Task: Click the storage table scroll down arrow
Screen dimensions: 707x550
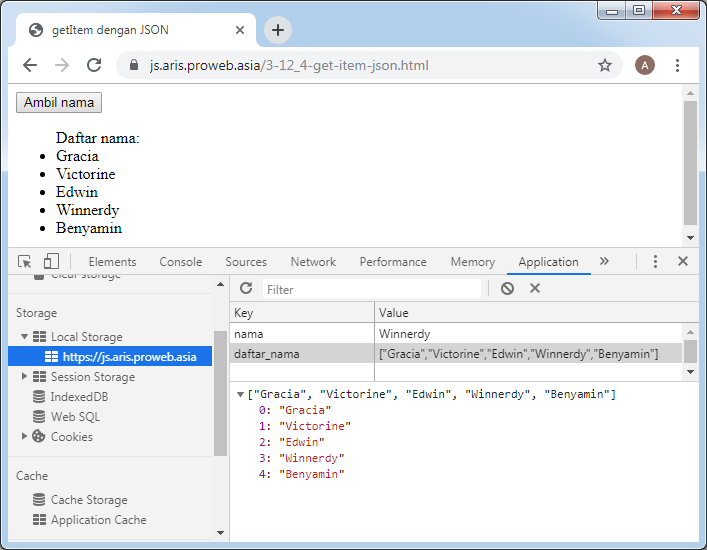Action: point(690,372)
